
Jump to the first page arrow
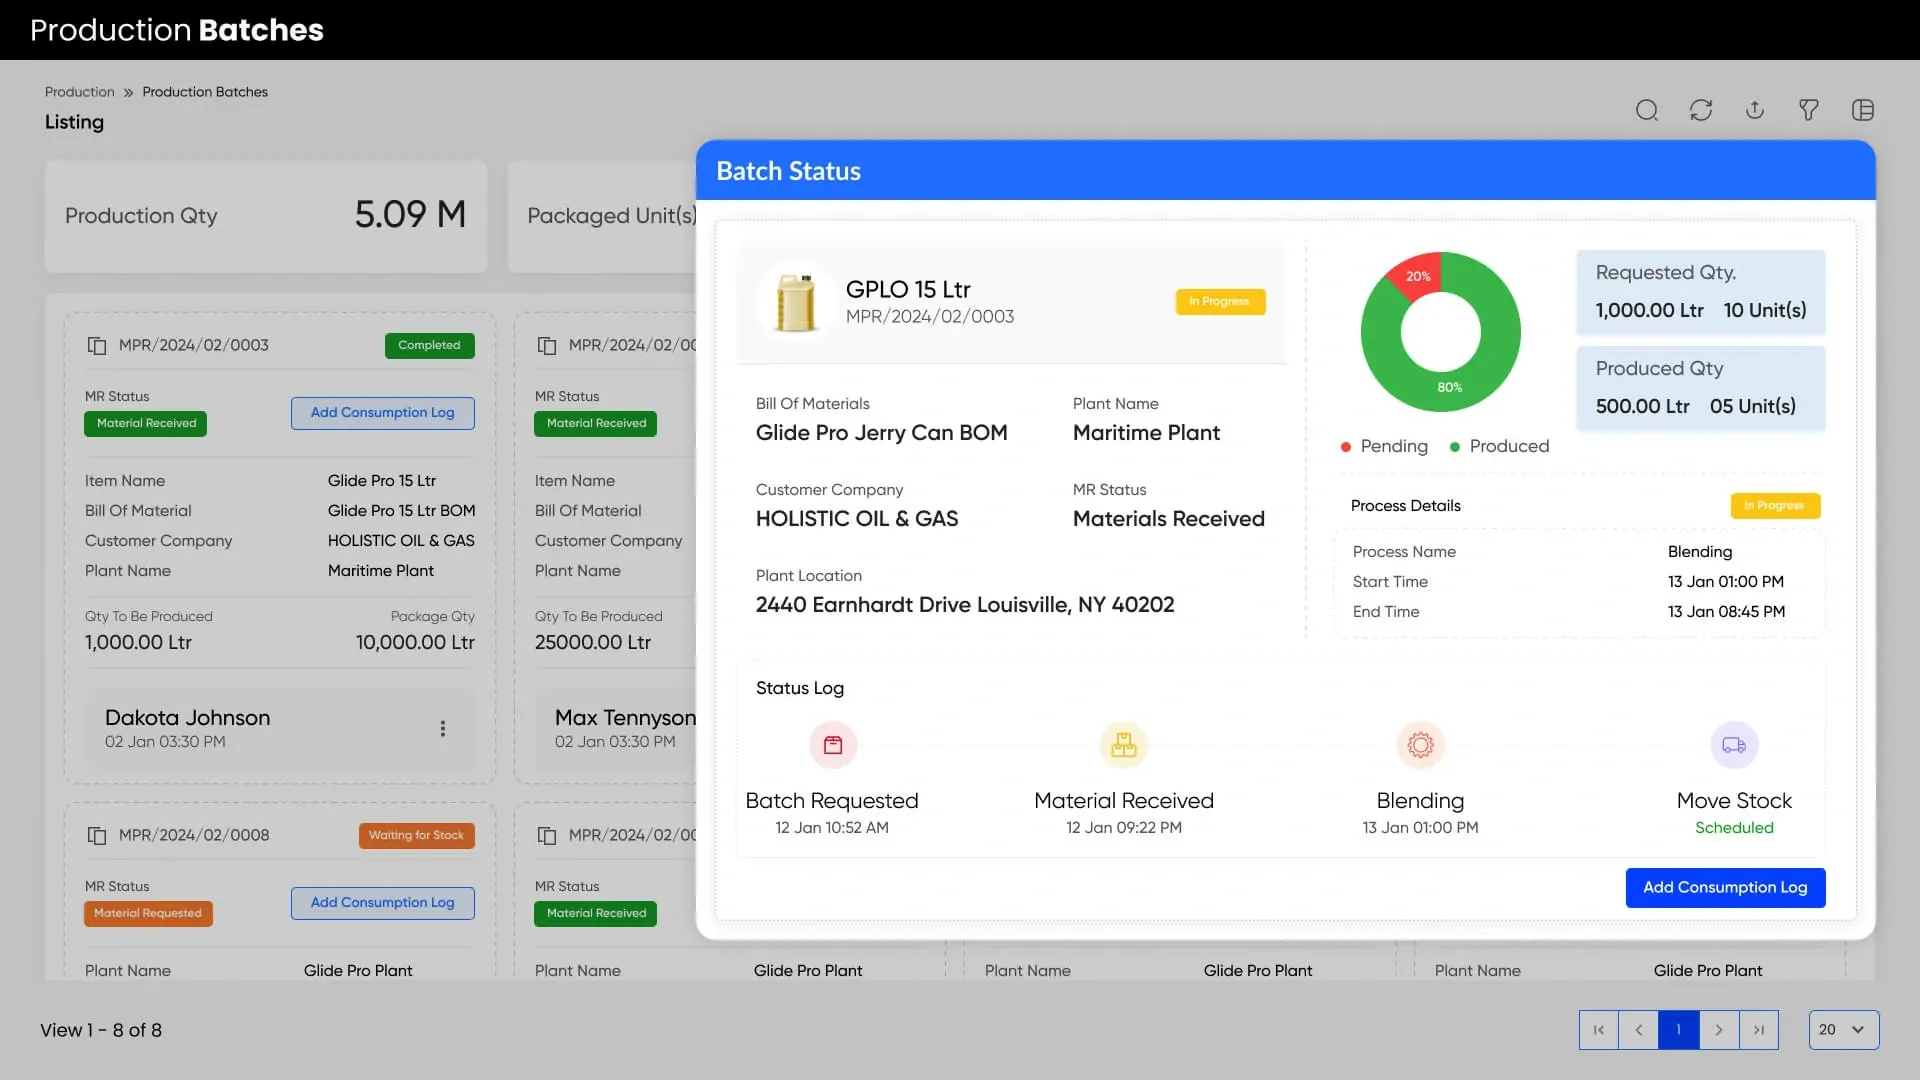(x=1599, y=1030)
